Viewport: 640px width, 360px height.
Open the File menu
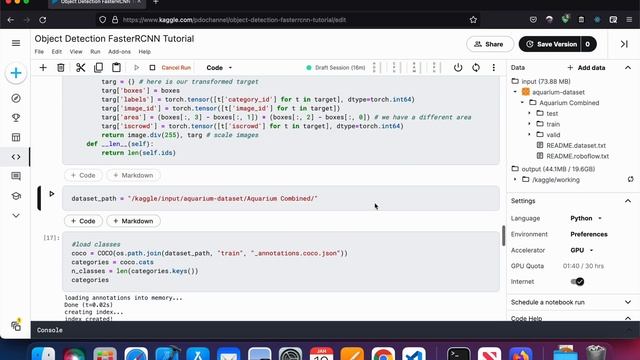pos(39,52)
